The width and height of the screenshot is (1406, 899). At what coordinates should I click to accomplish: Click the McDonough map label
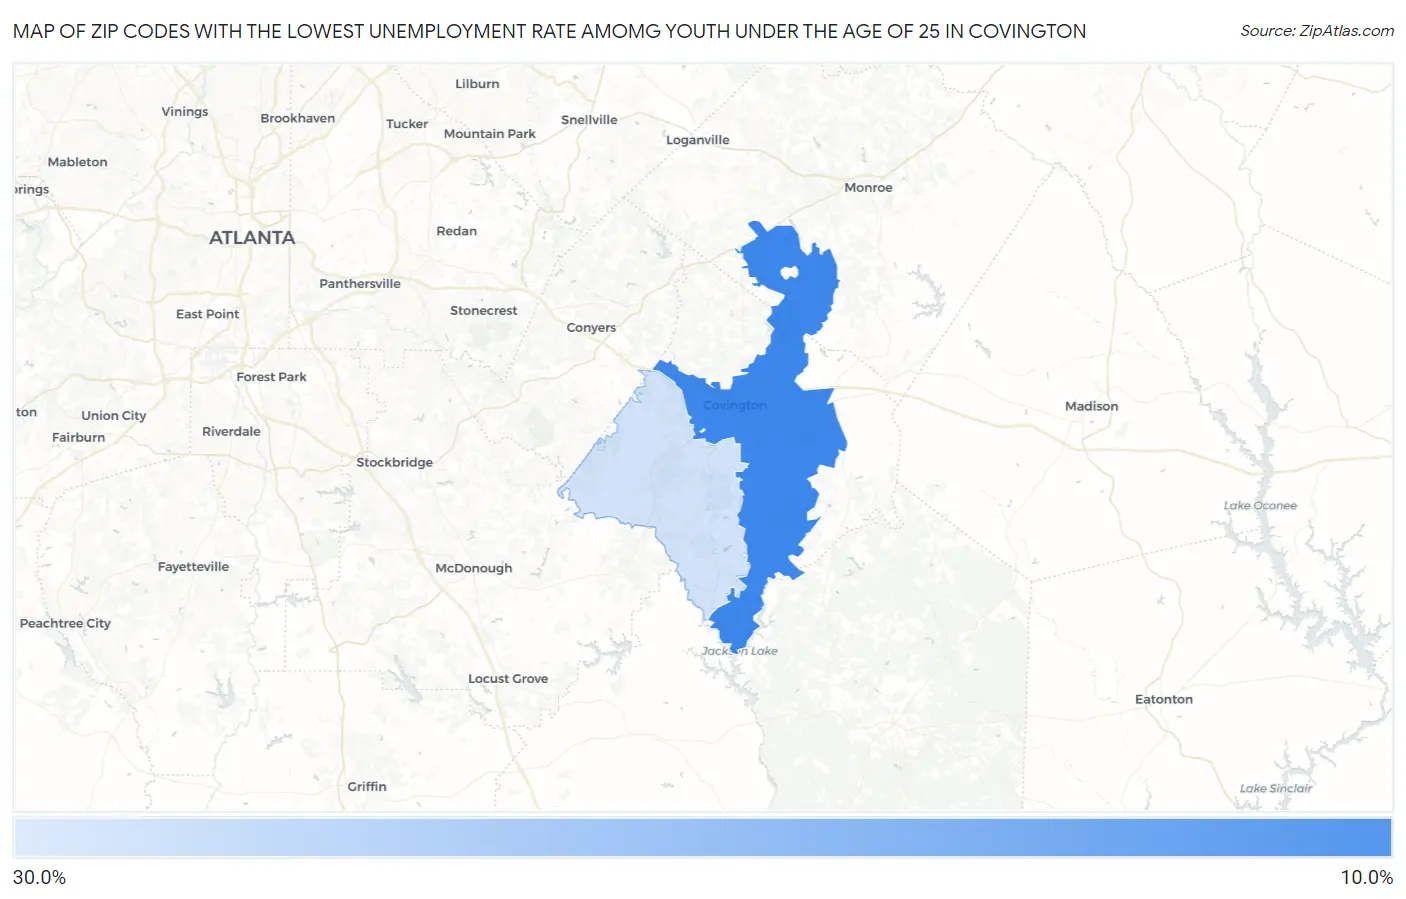(474, 568)
